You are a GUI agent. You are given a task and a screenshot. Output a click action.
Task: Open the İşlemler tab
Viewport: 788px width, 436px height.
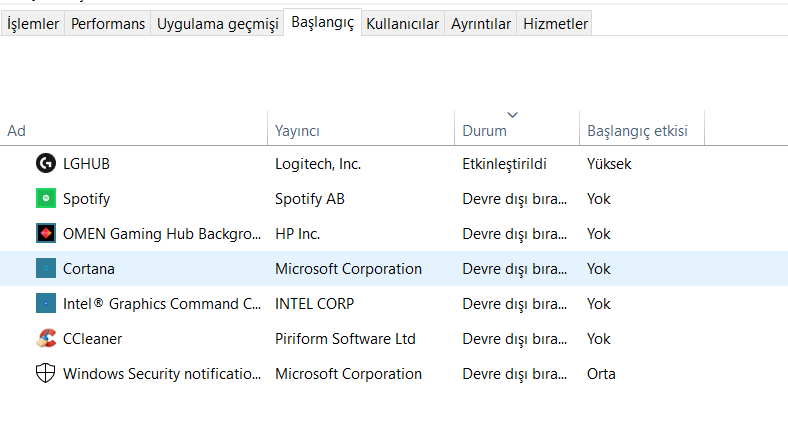[x=33, y=24]
